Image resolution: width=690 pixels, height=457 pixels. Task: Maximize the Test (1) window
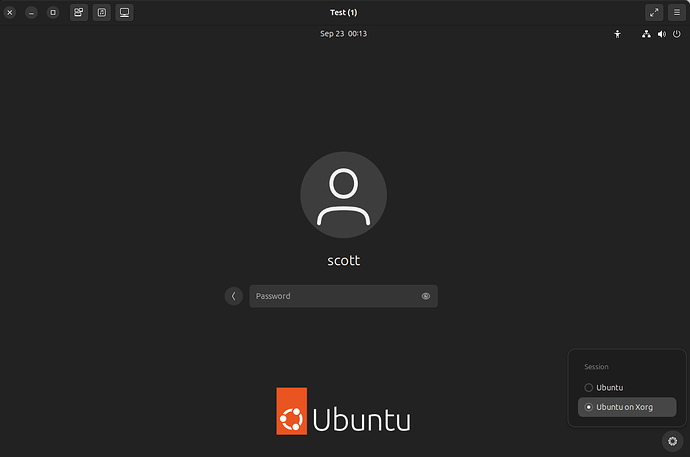pyautogui.click(x=53, y=12)
